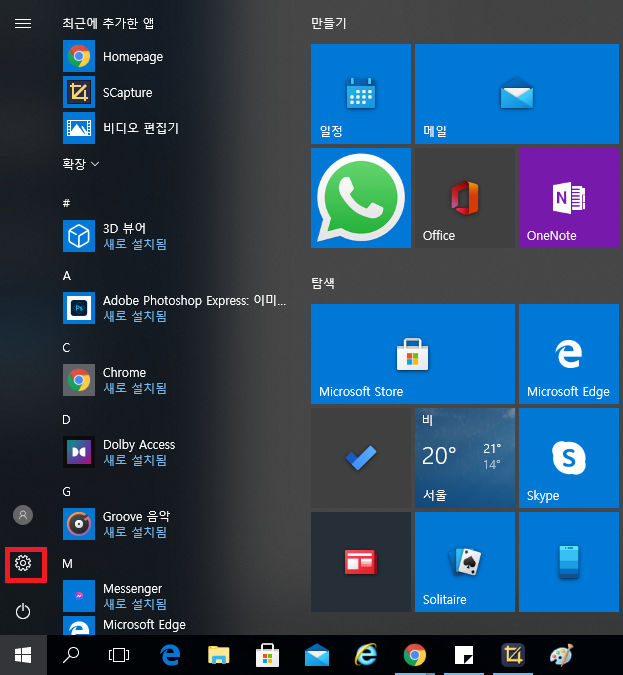Open Settings gear icon
The height and width of the screenshot is (675, 623).
[23, 563]
